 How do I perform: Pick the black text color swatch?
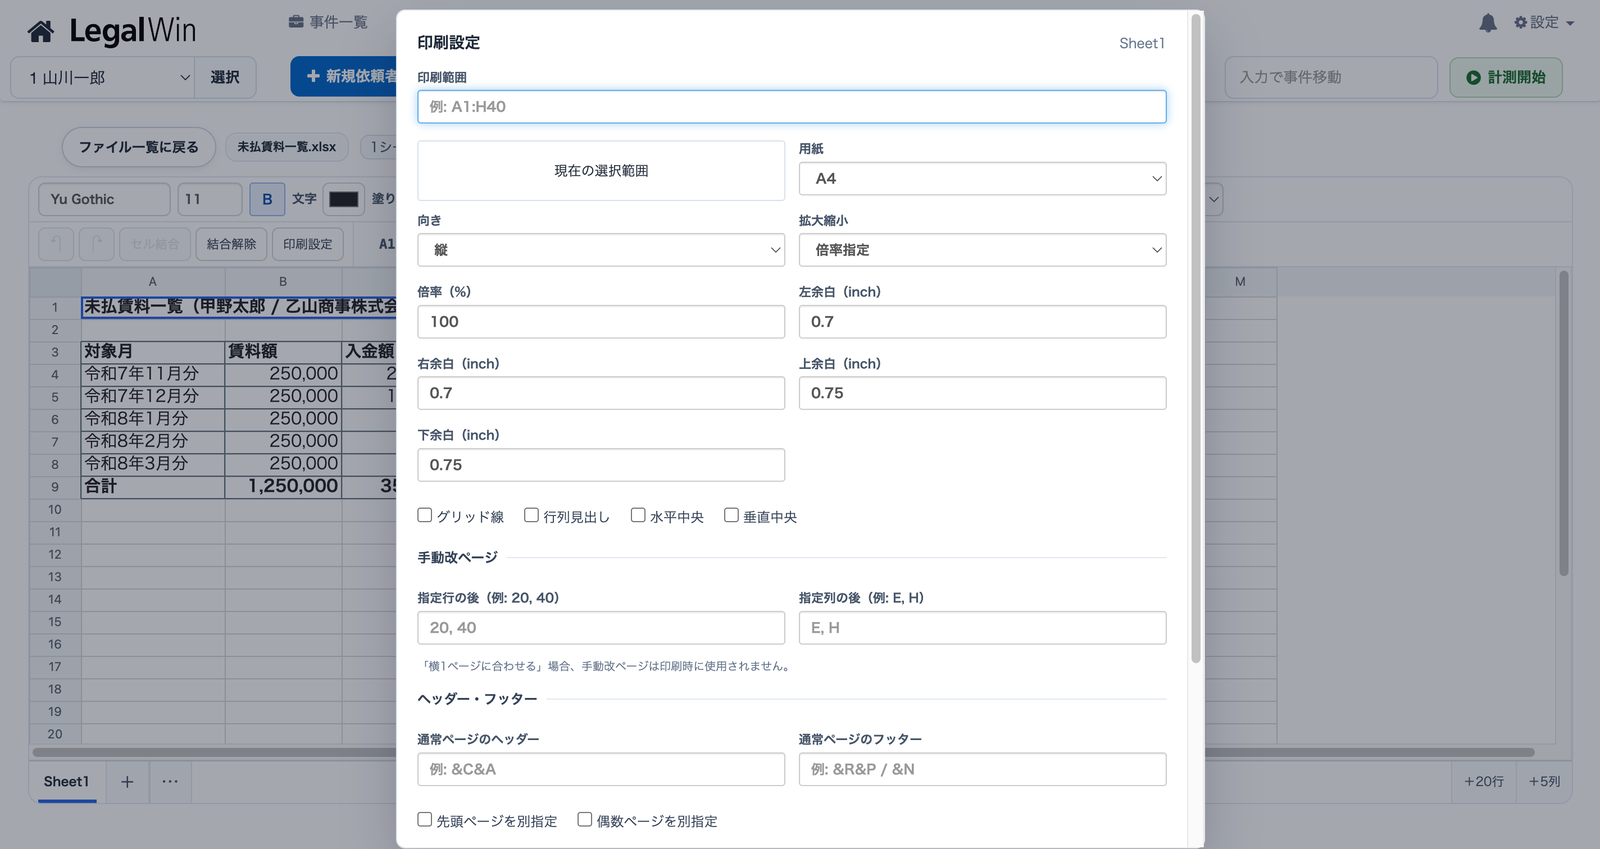coord(344,199)
